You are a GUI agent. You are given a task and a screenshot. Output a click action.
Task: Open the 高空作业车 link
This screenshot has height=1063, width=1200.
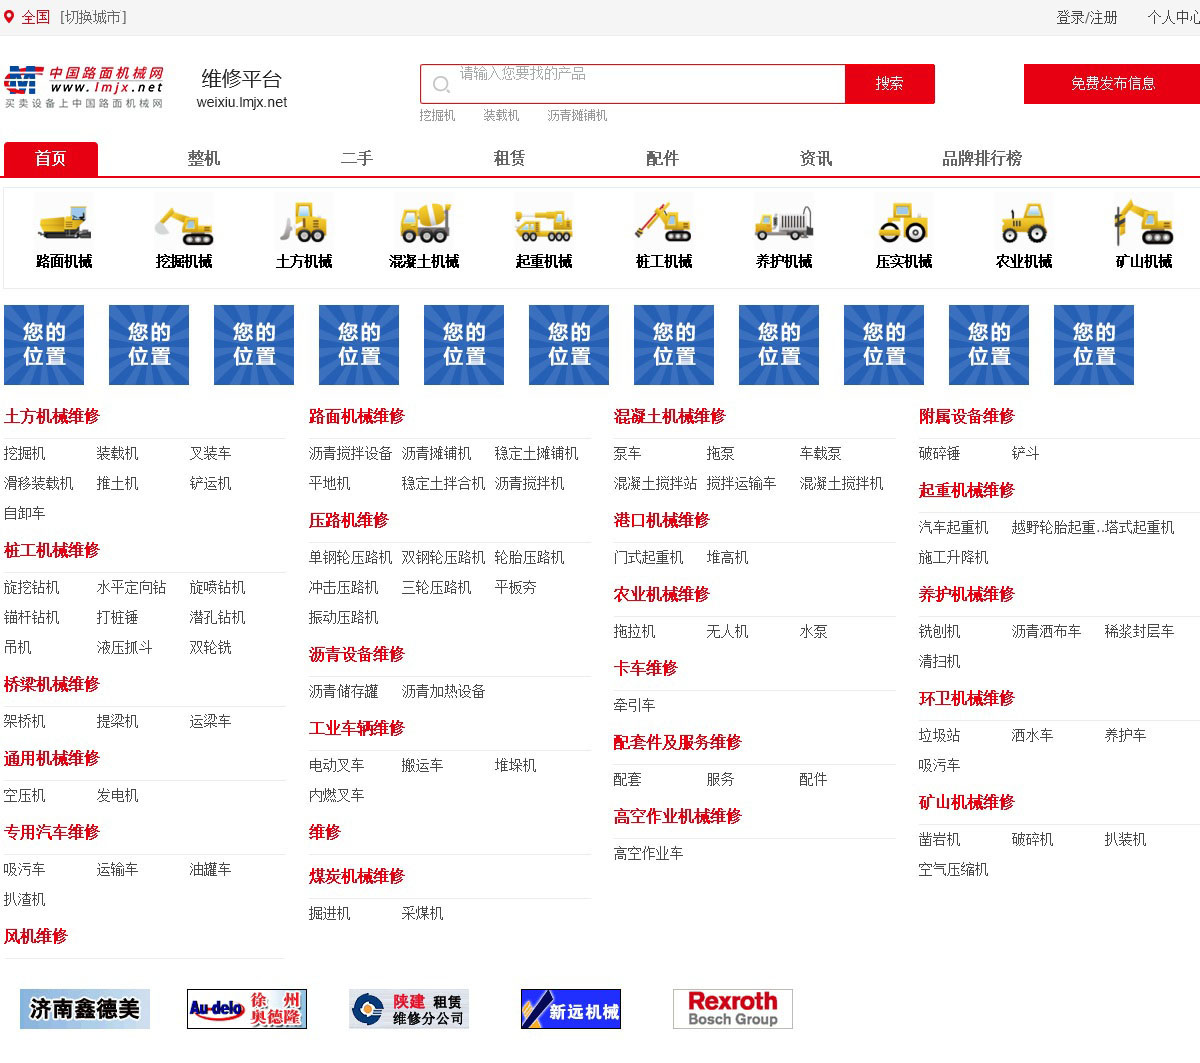[x=649, y=854]
